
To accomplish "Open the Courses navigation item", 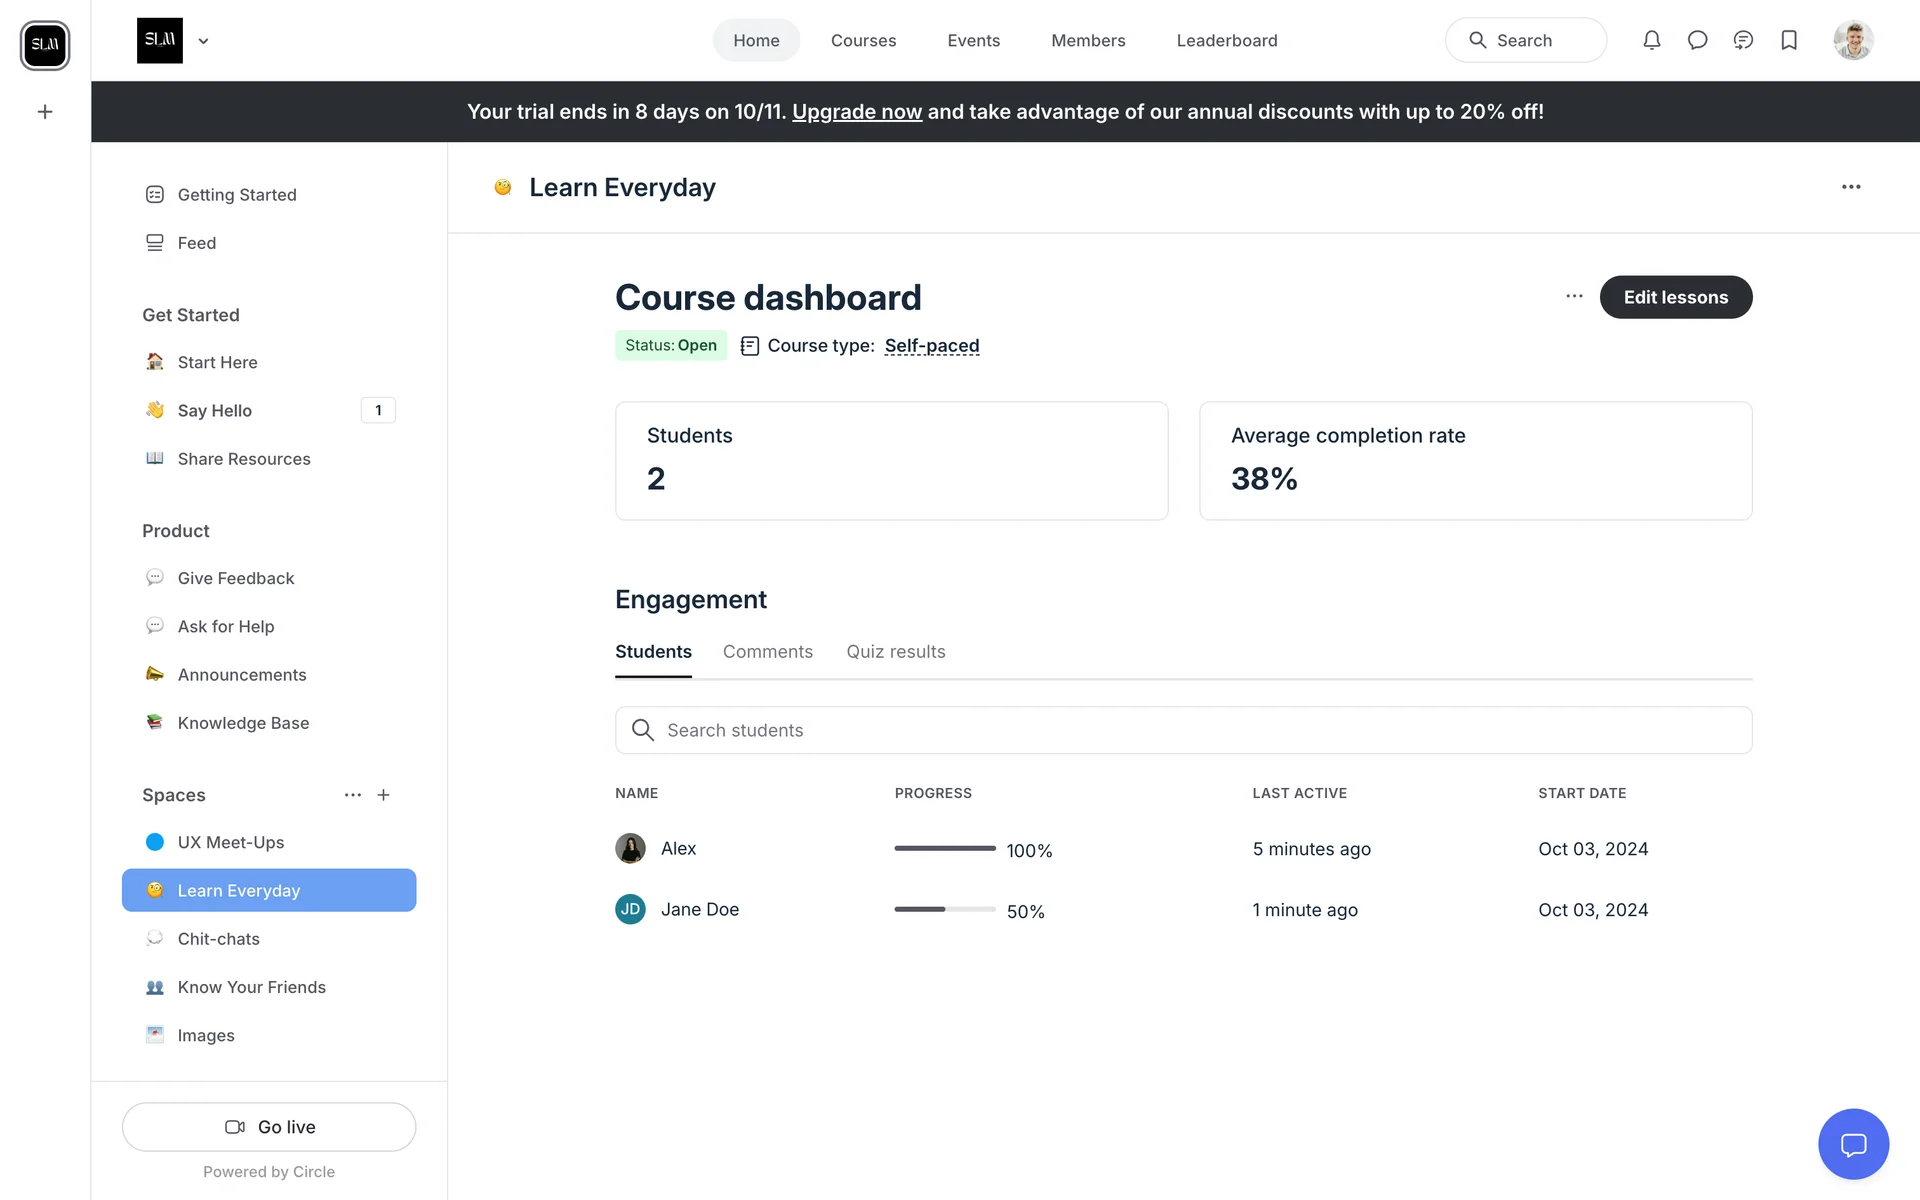I will tap(863, 41).
